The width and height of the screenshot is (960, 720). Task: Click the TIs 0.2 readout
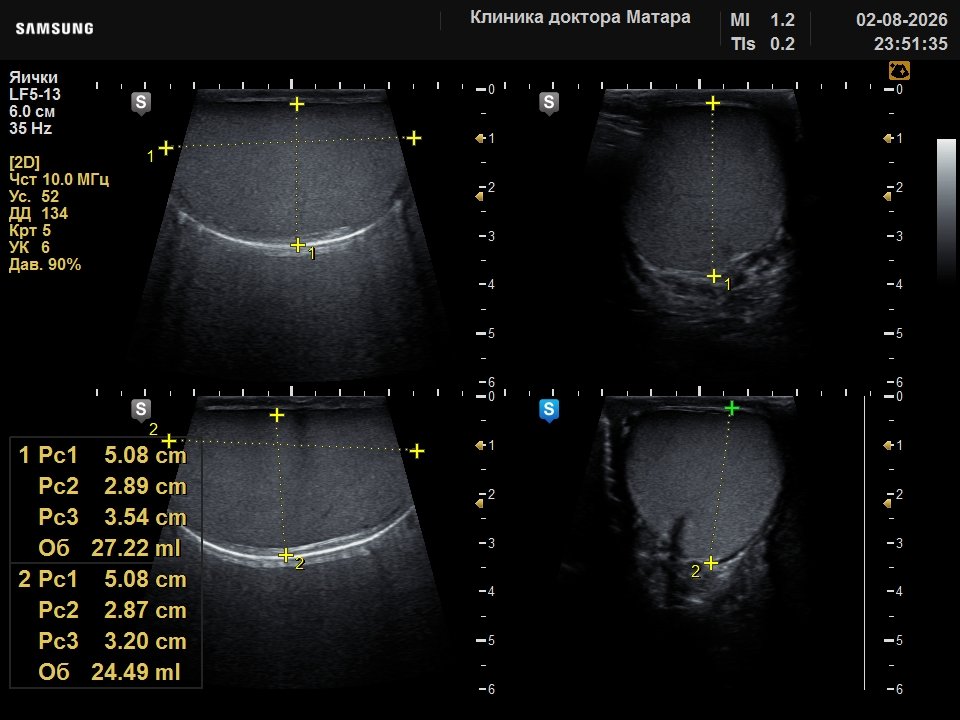click(762, 44)
